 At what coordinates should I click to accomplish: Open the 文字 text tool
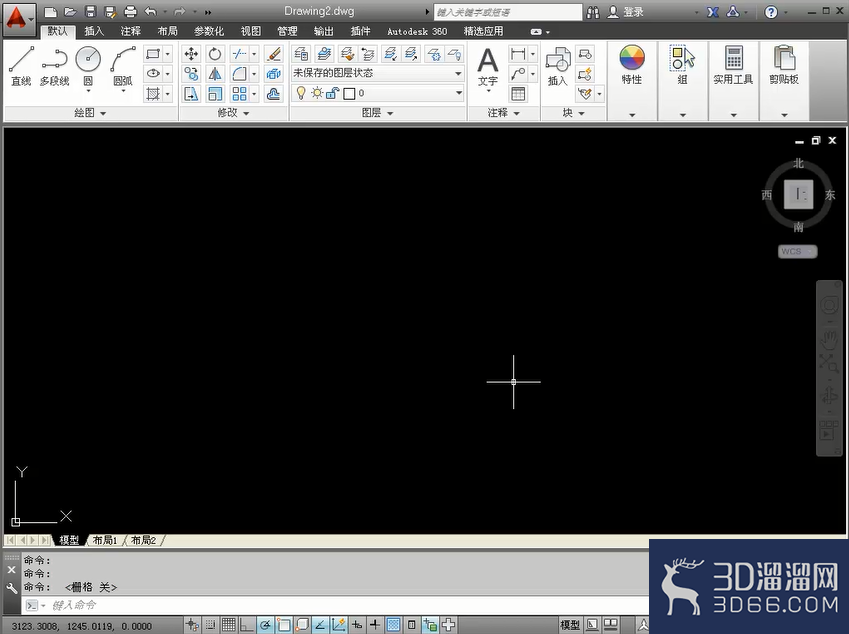(488, 68)
